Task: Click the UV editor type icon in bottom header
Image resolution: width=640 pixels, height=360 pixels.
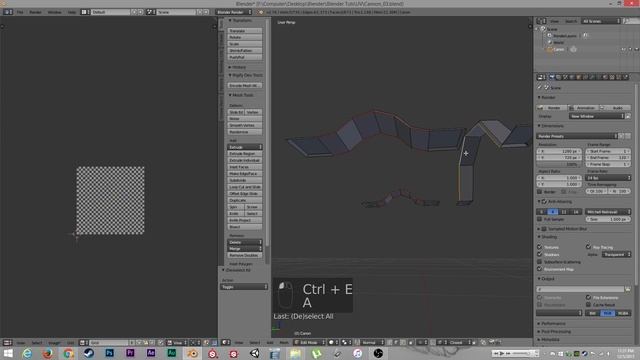Action: [7, 342]
